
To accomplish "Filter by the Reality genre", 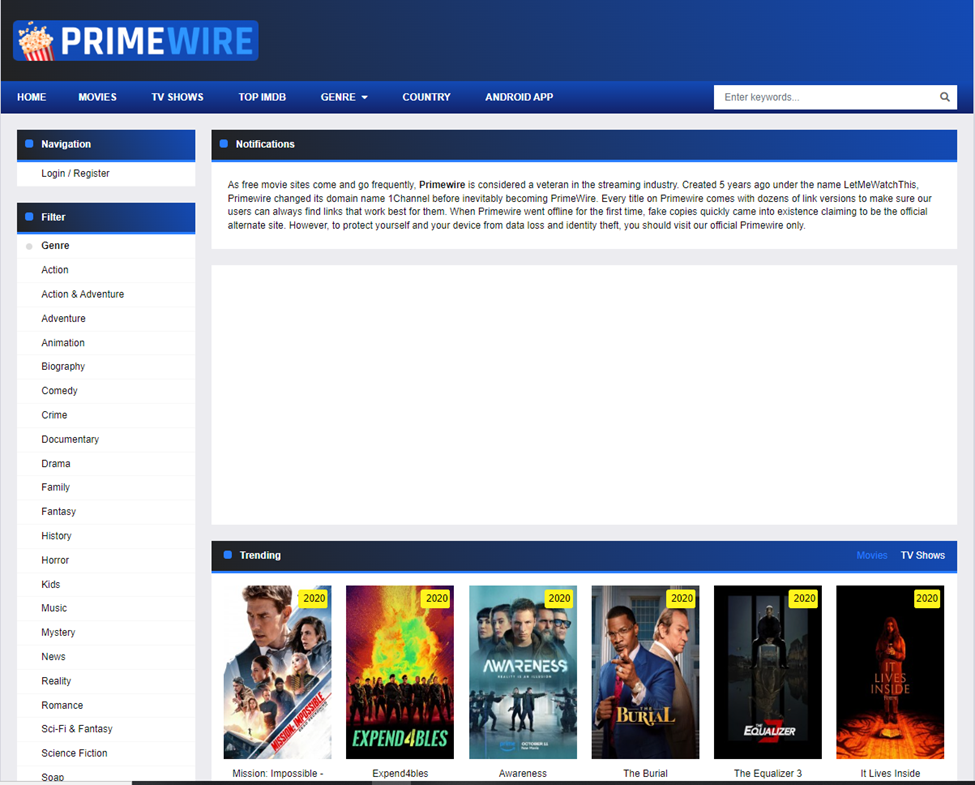I will (x=56, y=681).
